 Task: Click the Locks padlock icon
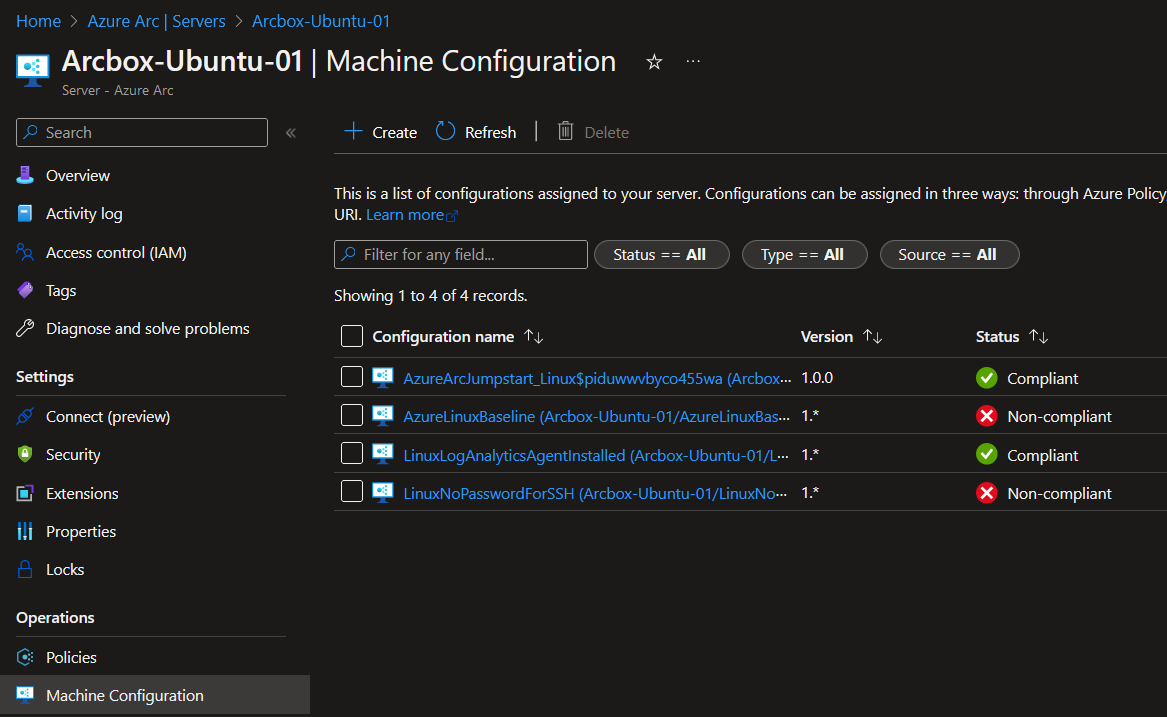[x=25, y=569]
